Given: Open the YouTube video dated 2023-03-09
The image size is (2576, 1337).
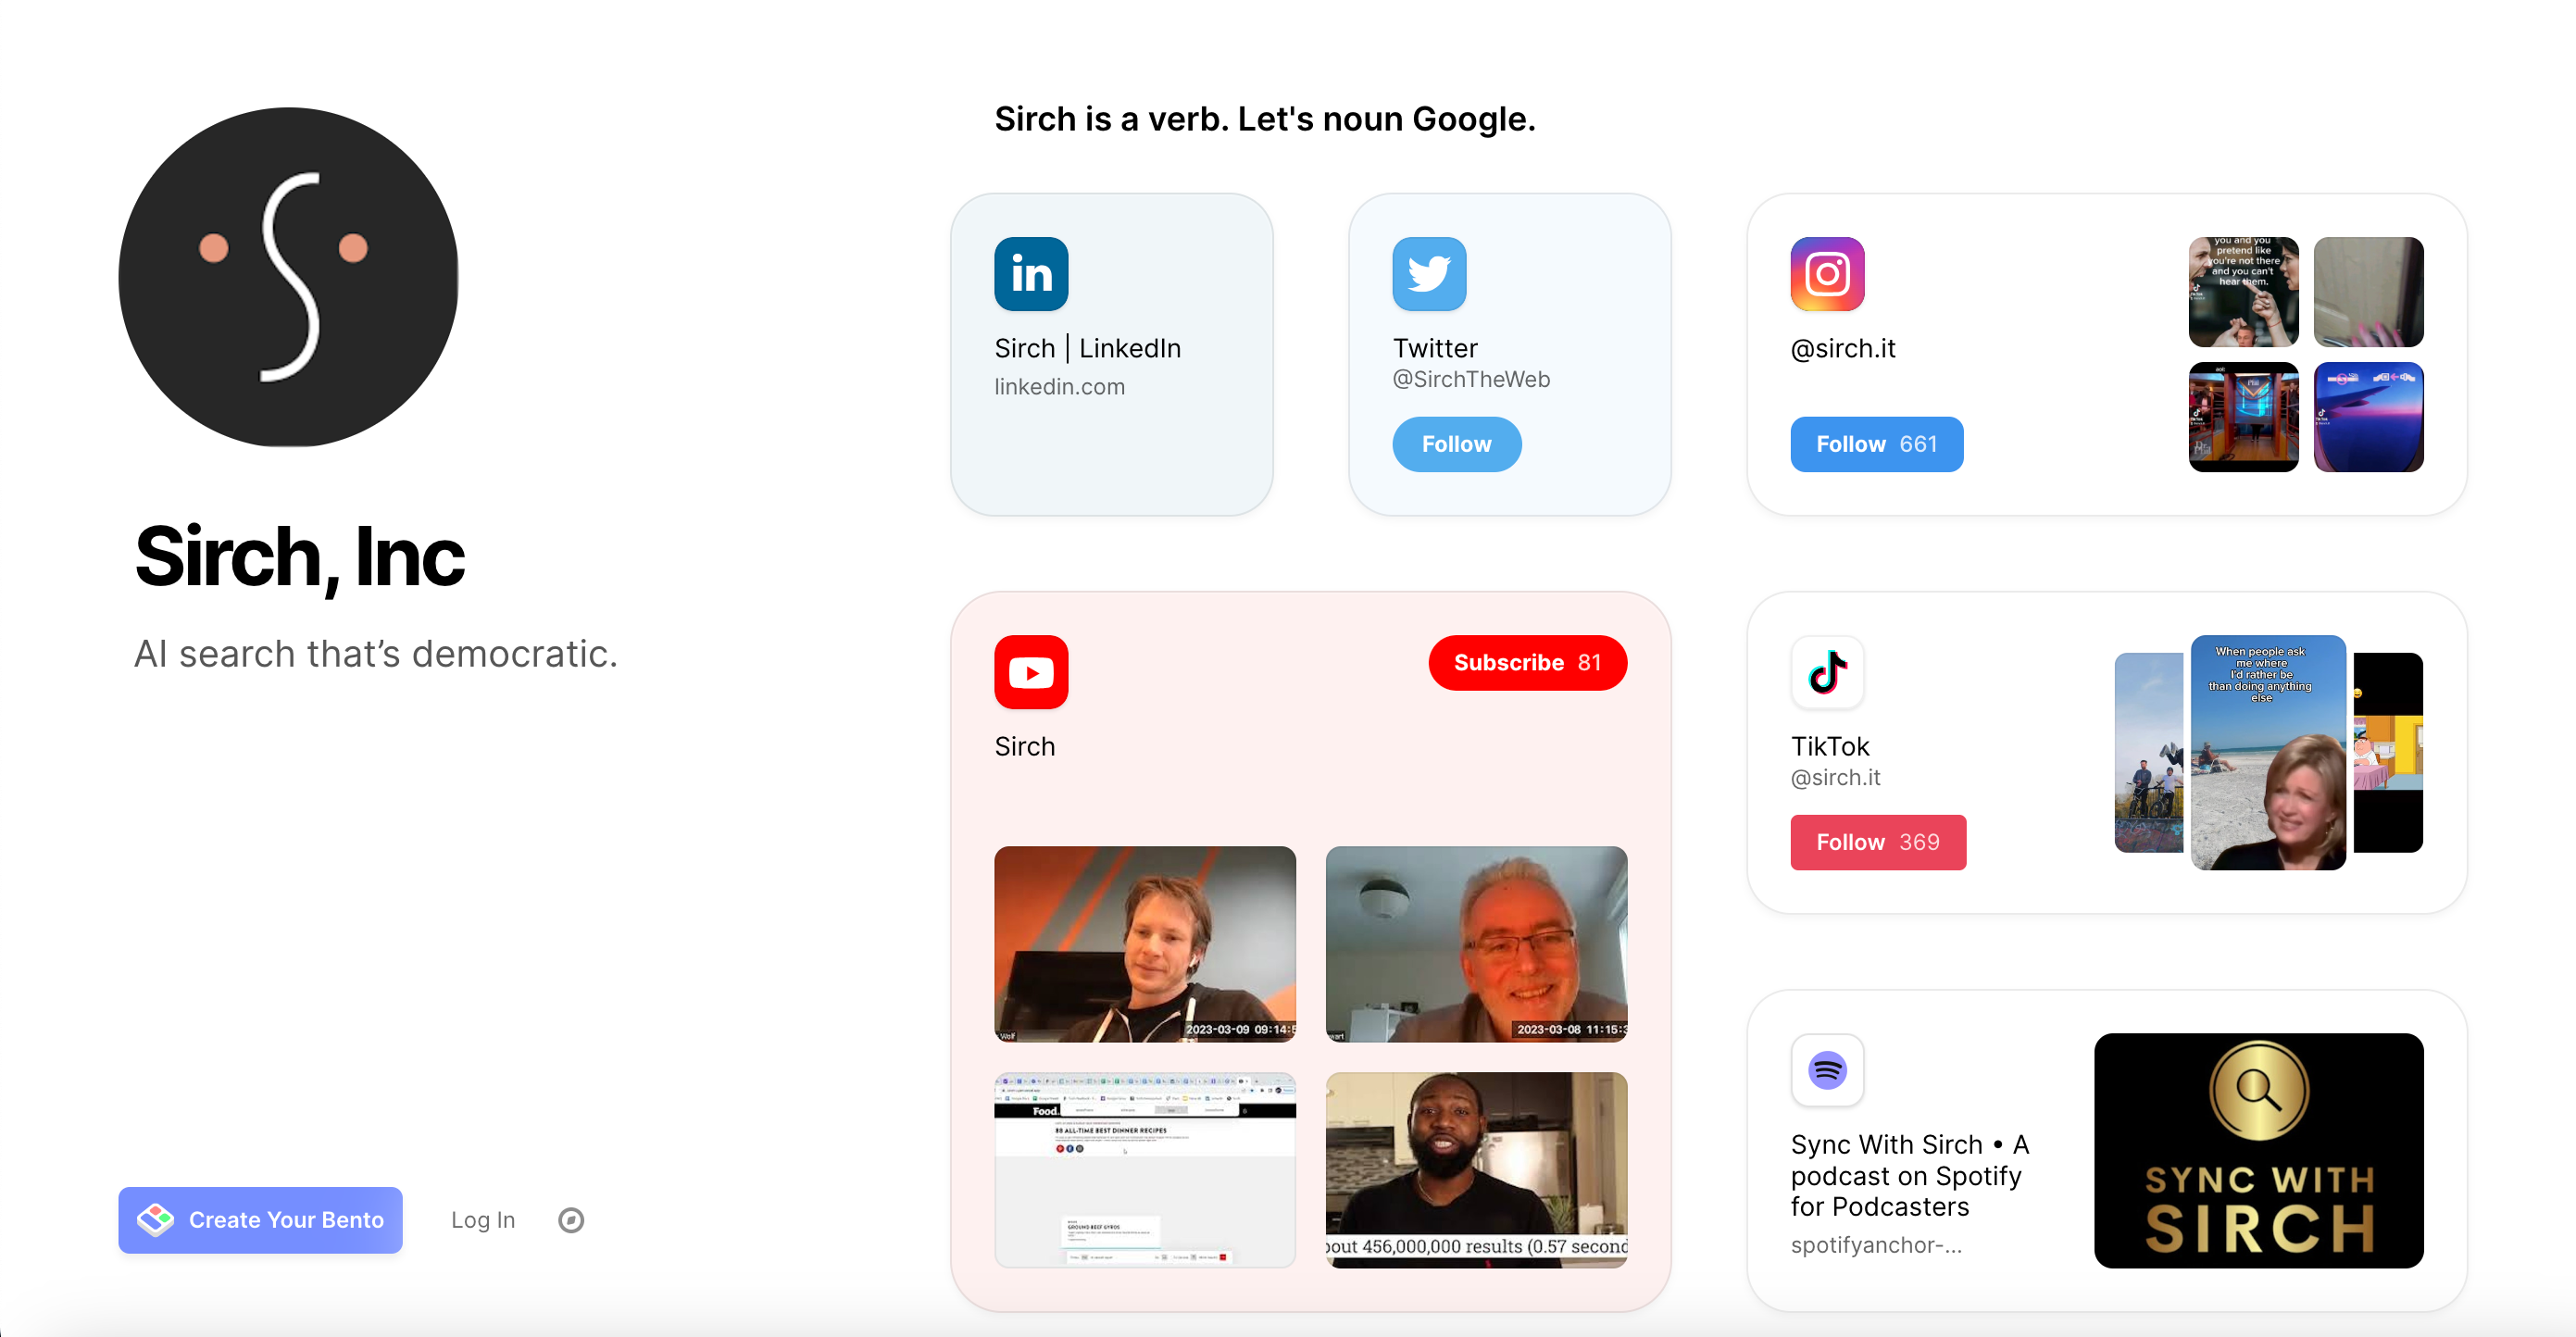Looking at the screenshot, I should pos(1144,944).
